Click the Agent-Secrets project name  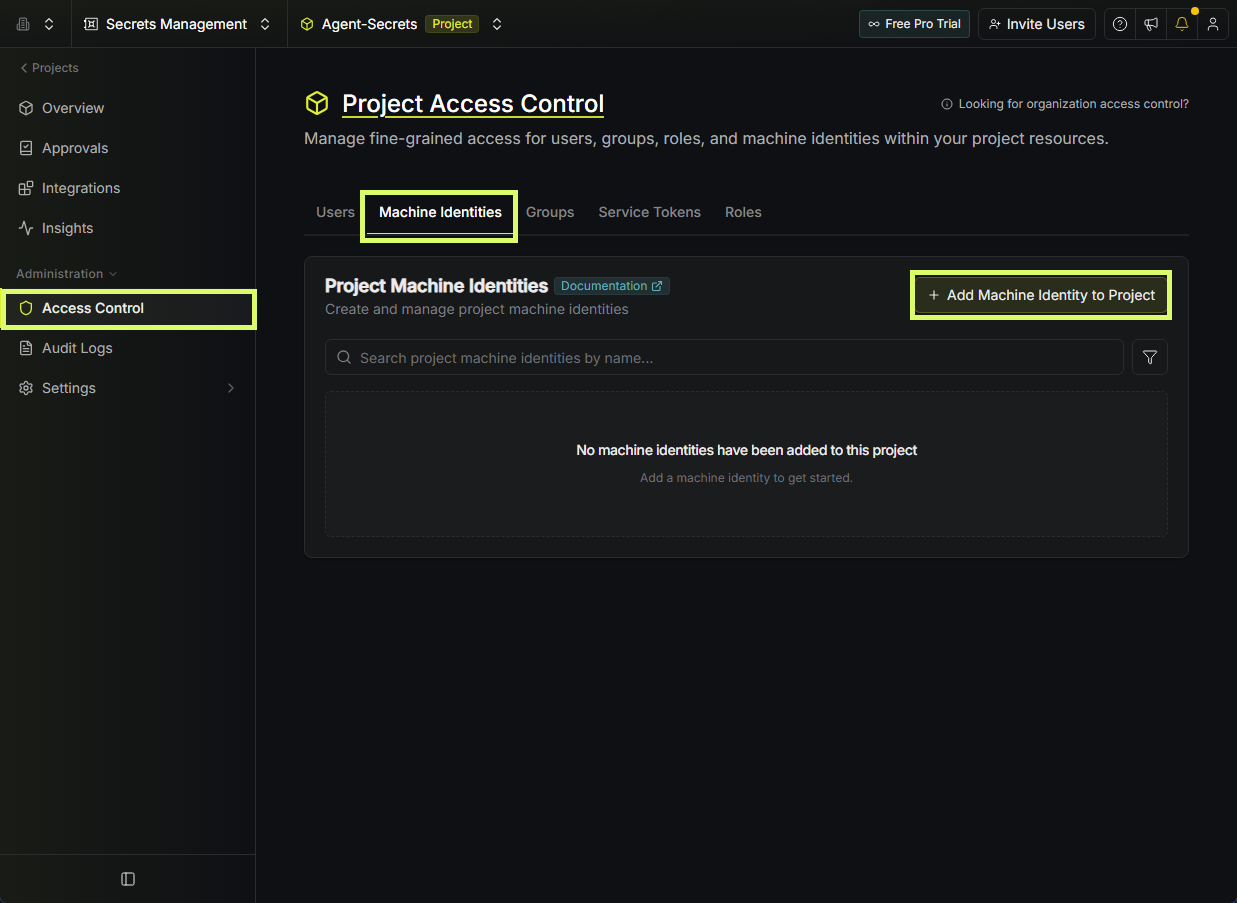(369, 24)
